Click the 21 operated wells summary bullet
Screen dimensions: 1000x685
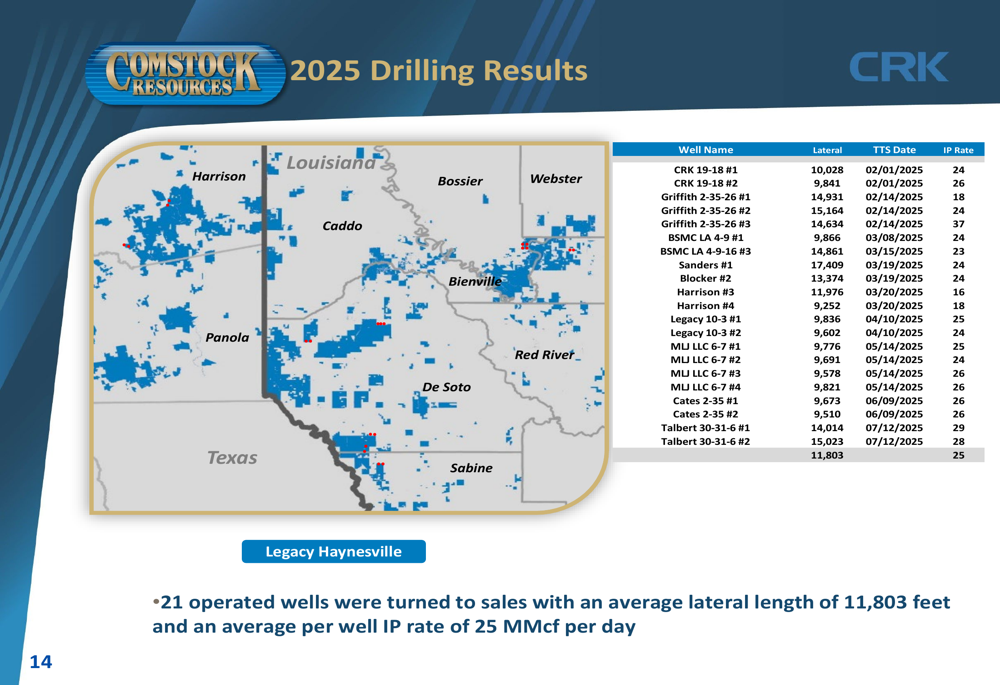(x=551, y=614)
